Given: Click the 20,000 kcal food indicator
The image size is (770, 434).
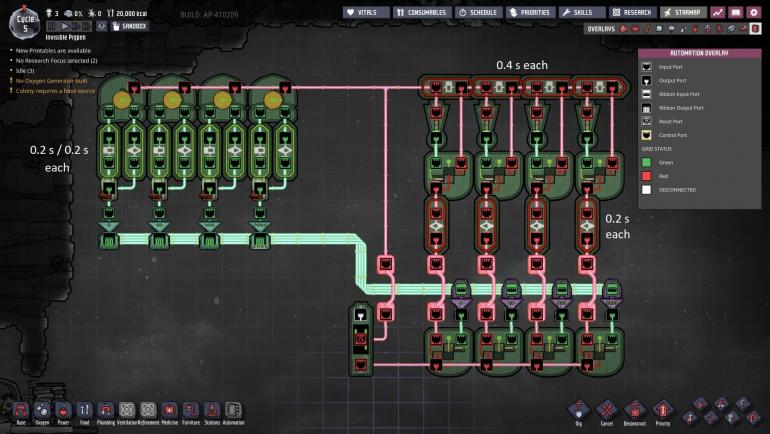Looking at the screenshot, I should point(127,13).
